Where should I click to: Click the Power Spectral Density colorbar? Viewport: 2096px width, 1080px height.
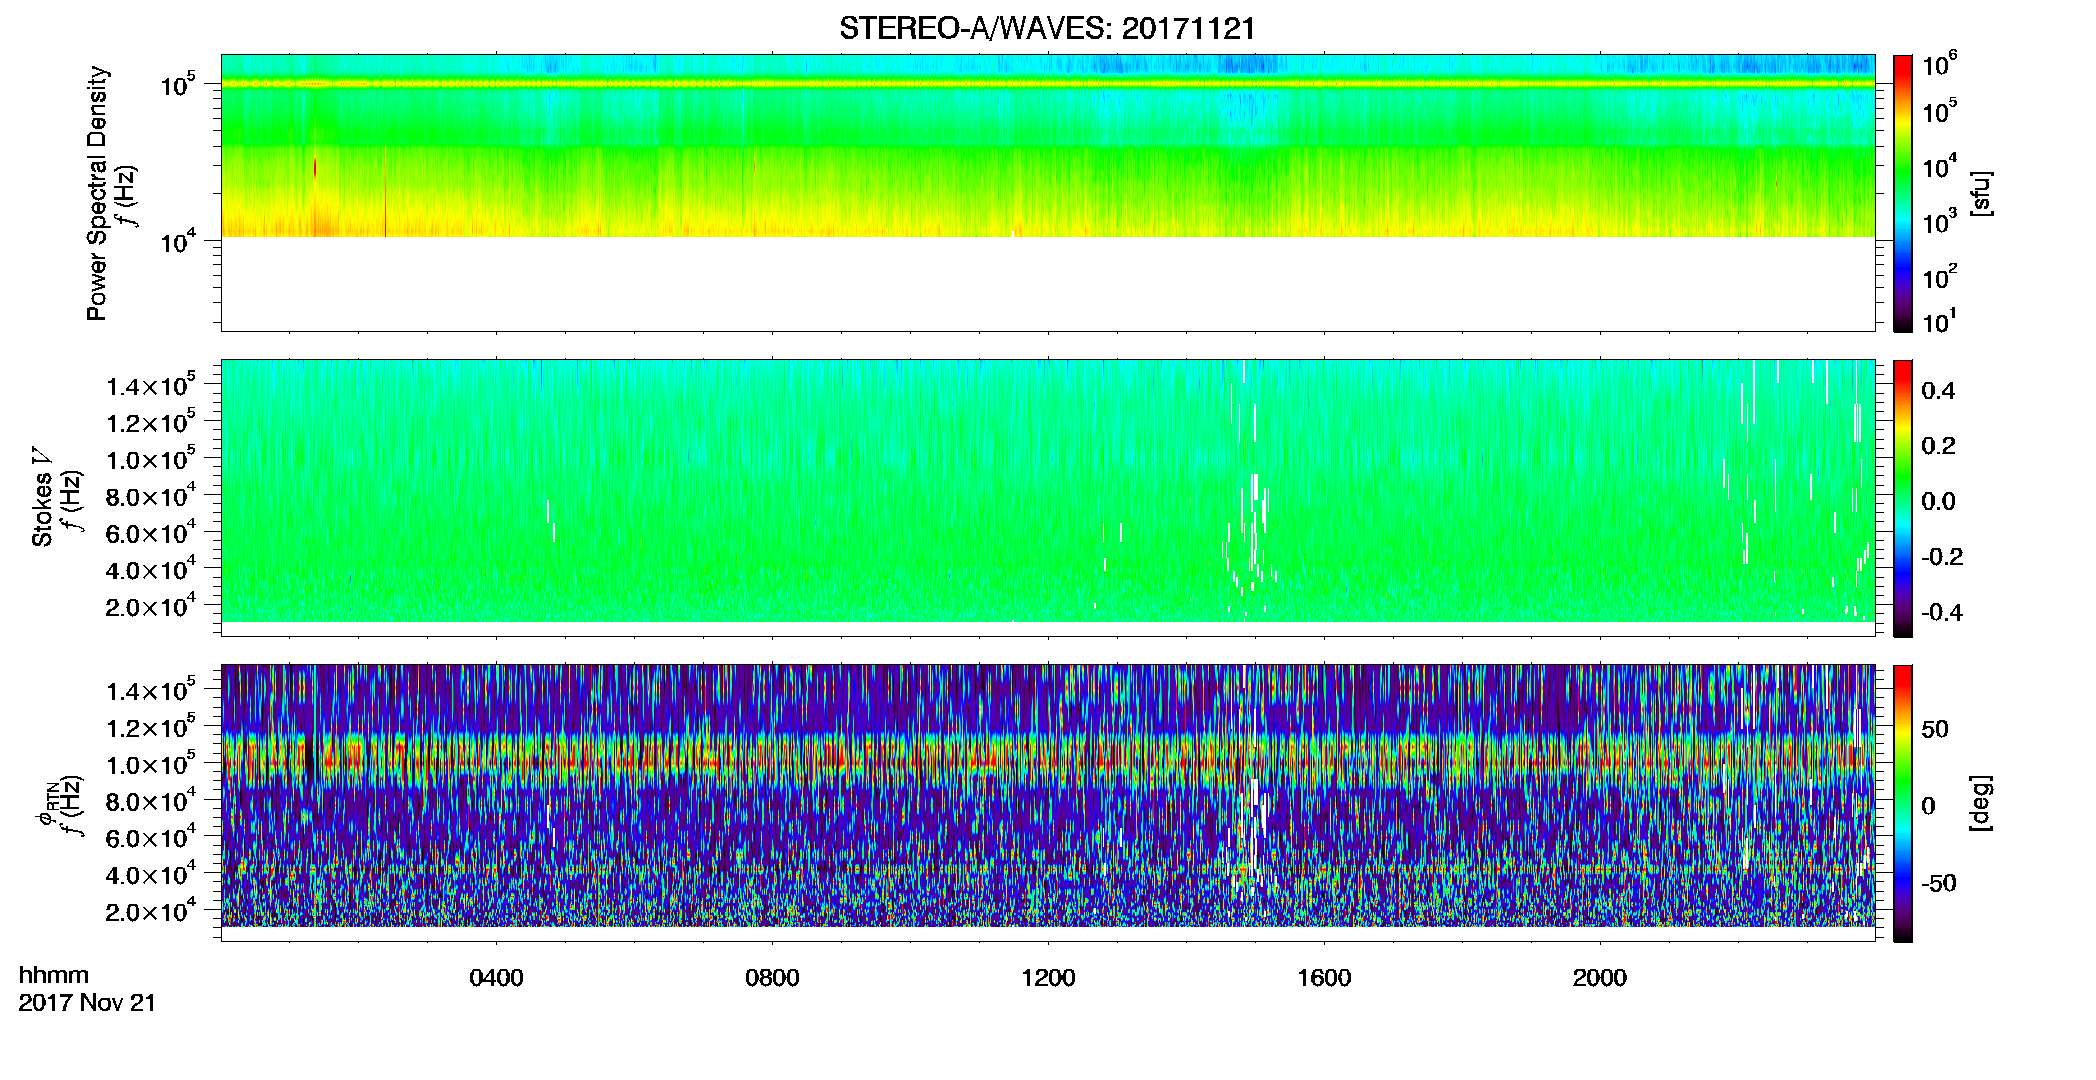pyautogui.click(x=1902, y=193)
